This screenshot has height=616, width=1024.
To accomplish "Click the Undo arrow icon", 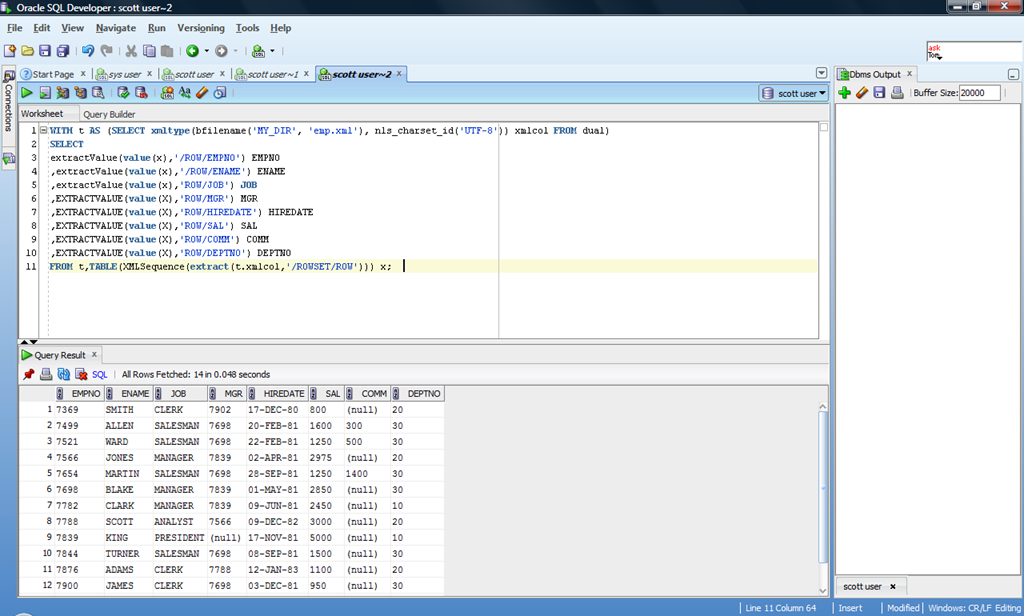I will (88, 51).
